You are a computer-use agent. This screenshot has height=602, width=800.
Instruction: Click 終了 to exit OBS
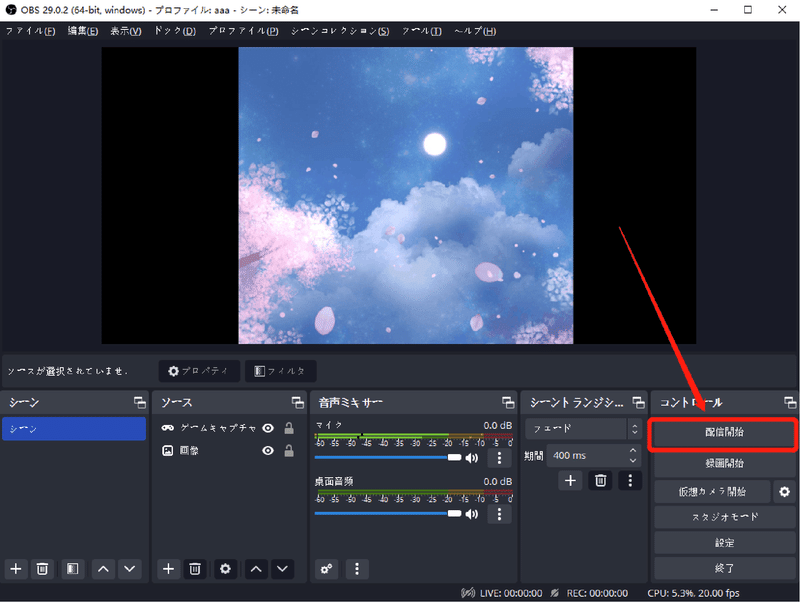724,568
